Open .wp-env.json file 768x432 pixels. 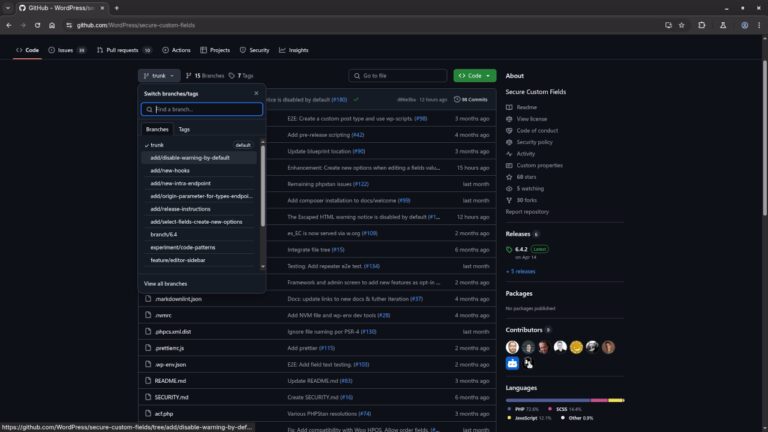[170, 364]
